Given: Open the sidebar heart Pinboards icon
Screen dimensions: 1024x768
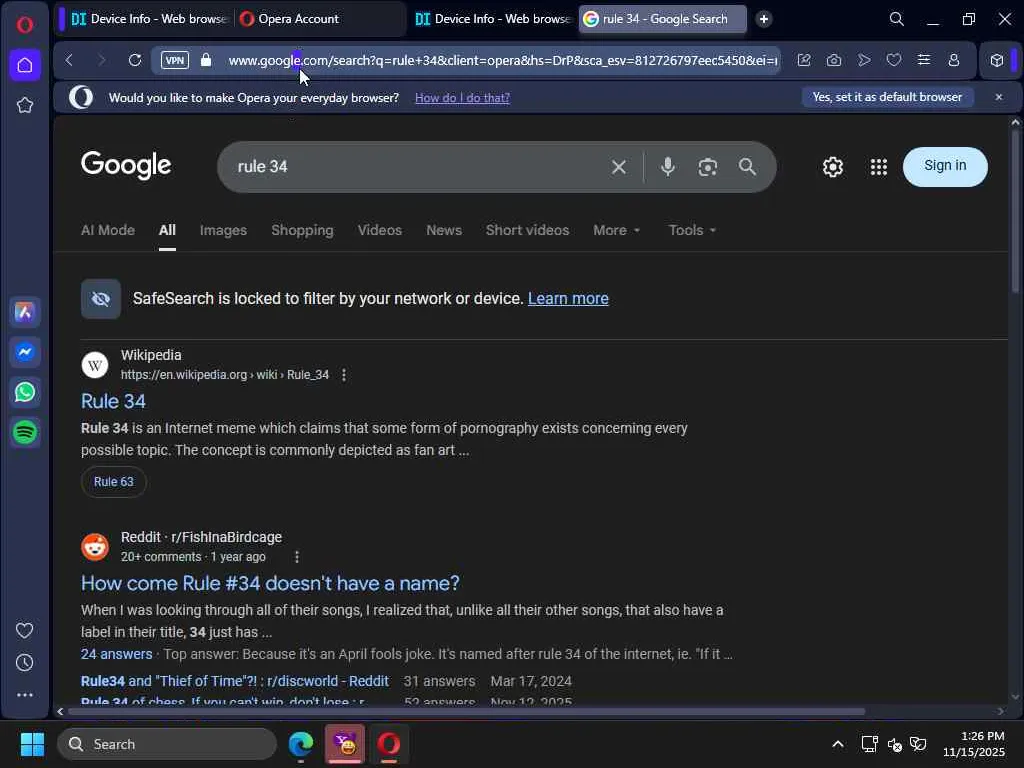Looking at the screenshot, I should coord(25,630).
